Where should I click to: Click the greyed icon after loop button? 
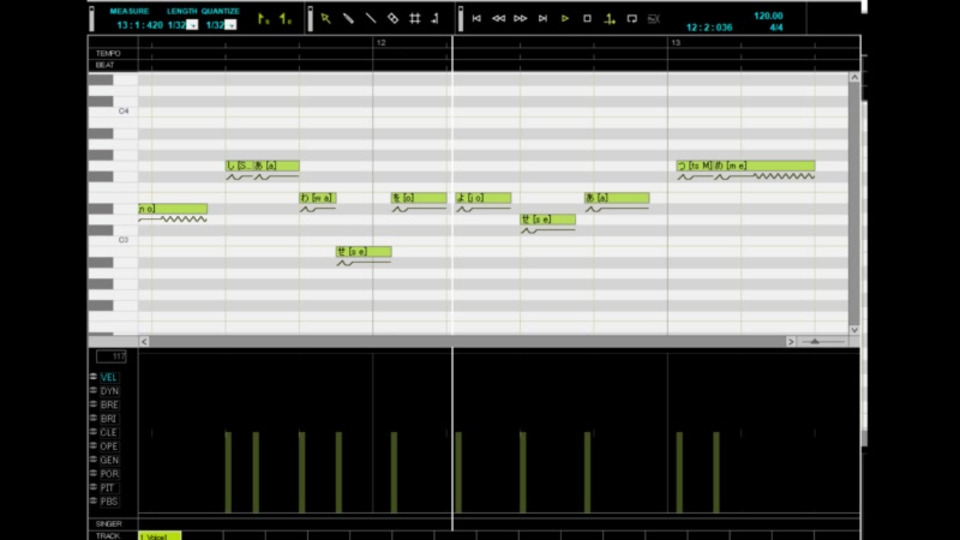click(x=653, y=20)
